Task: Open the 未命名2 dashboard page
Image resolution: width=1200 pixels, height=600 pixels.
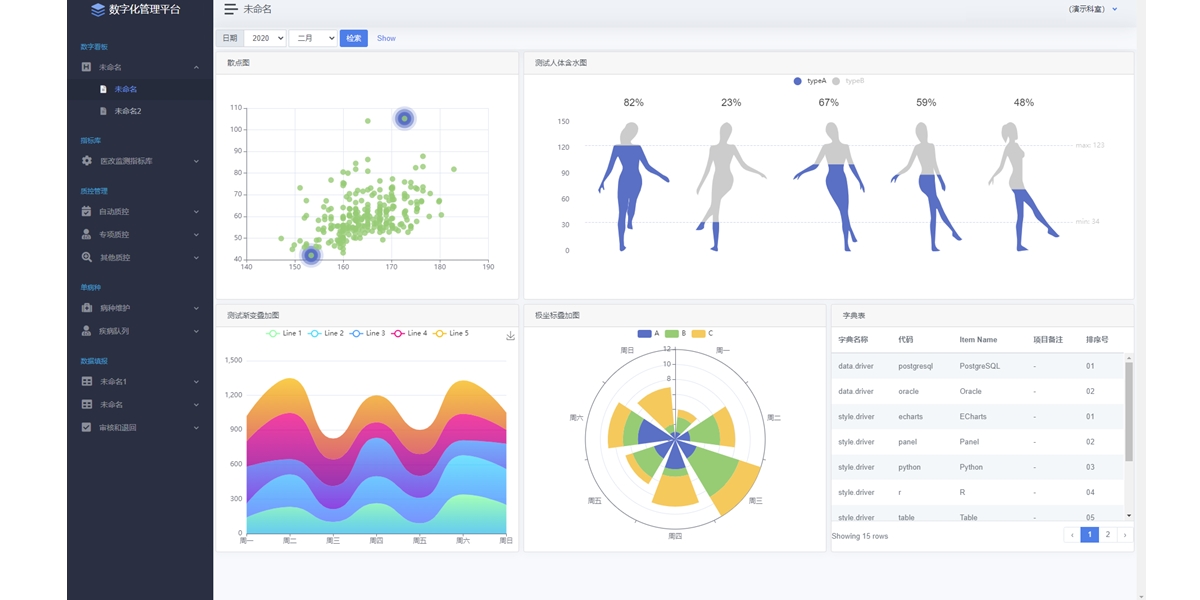Action: click(127, 111)
